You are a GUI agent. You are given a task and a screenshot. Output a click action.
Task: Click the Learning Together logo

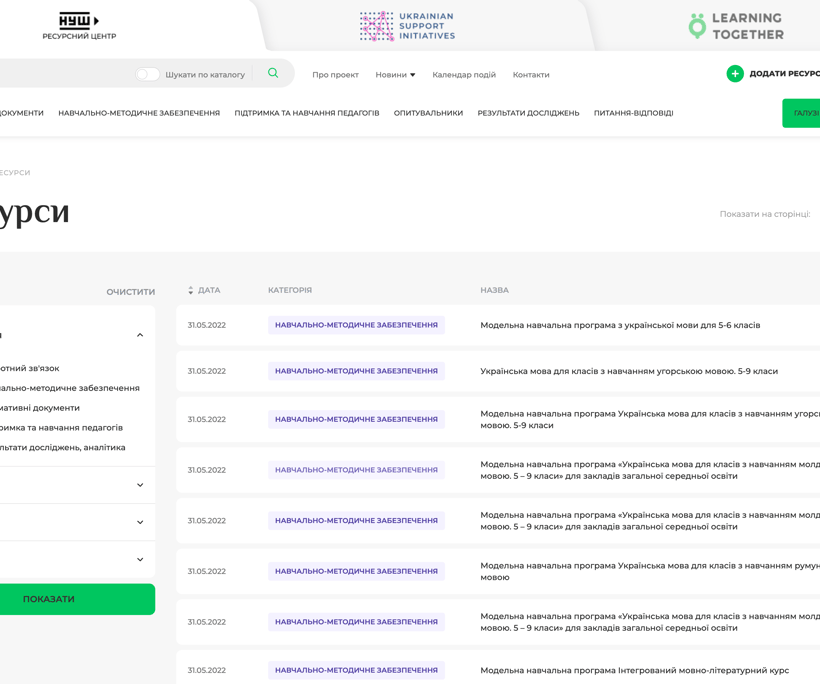[x=736, y=26]
